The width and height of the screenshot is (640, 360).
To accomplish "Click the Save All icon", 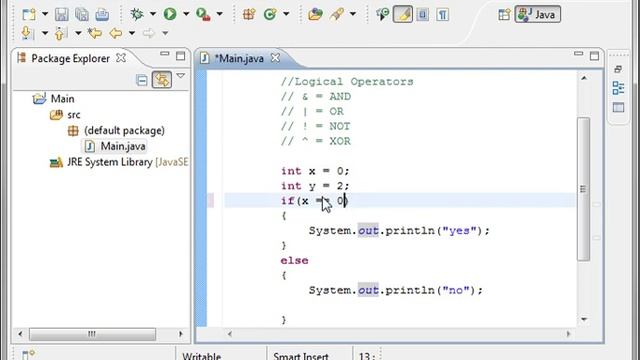I will (82, 15).
